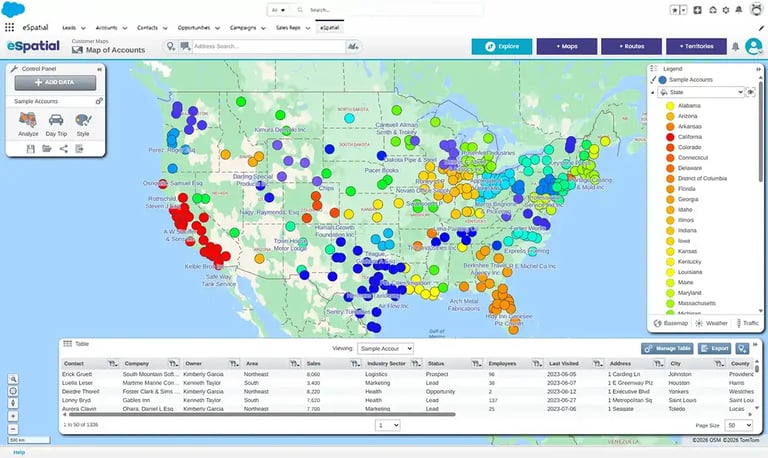Click the add annotation text icon right of search
Image resolution: width=768 pixels, height=458 pixels.
click(x=353, y=46)
